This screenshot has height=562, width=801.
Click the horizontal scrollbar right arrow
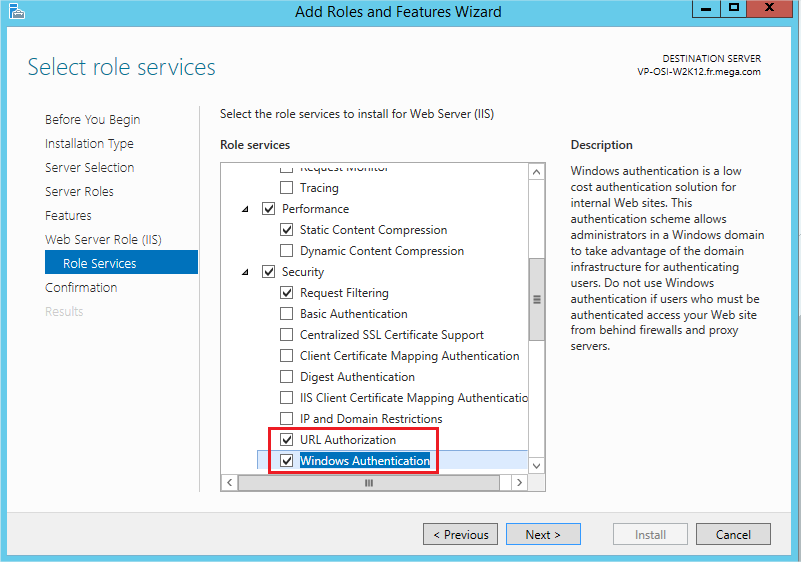coord(518,482)
